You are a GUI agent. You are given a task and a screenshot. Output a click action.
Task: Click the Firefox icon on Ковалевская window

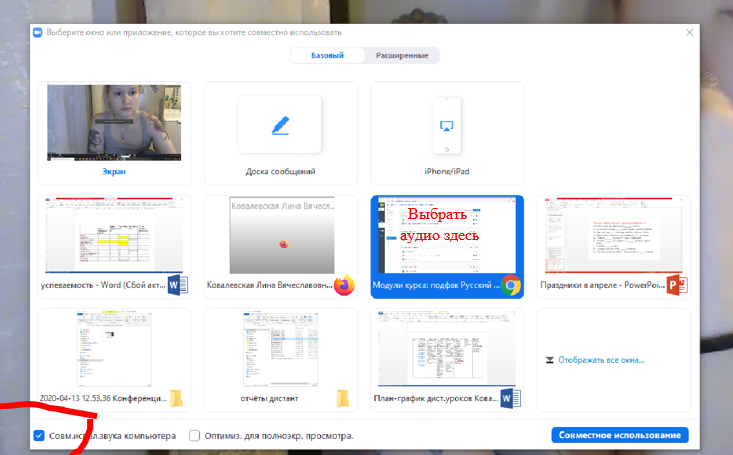[344, 285]
